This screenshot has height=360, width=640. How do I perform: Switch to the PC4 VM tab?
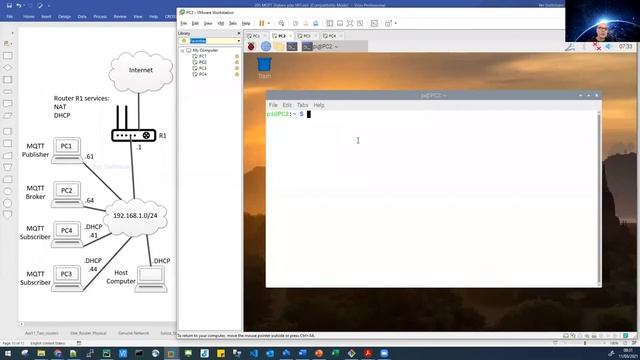tap(331, 36)
